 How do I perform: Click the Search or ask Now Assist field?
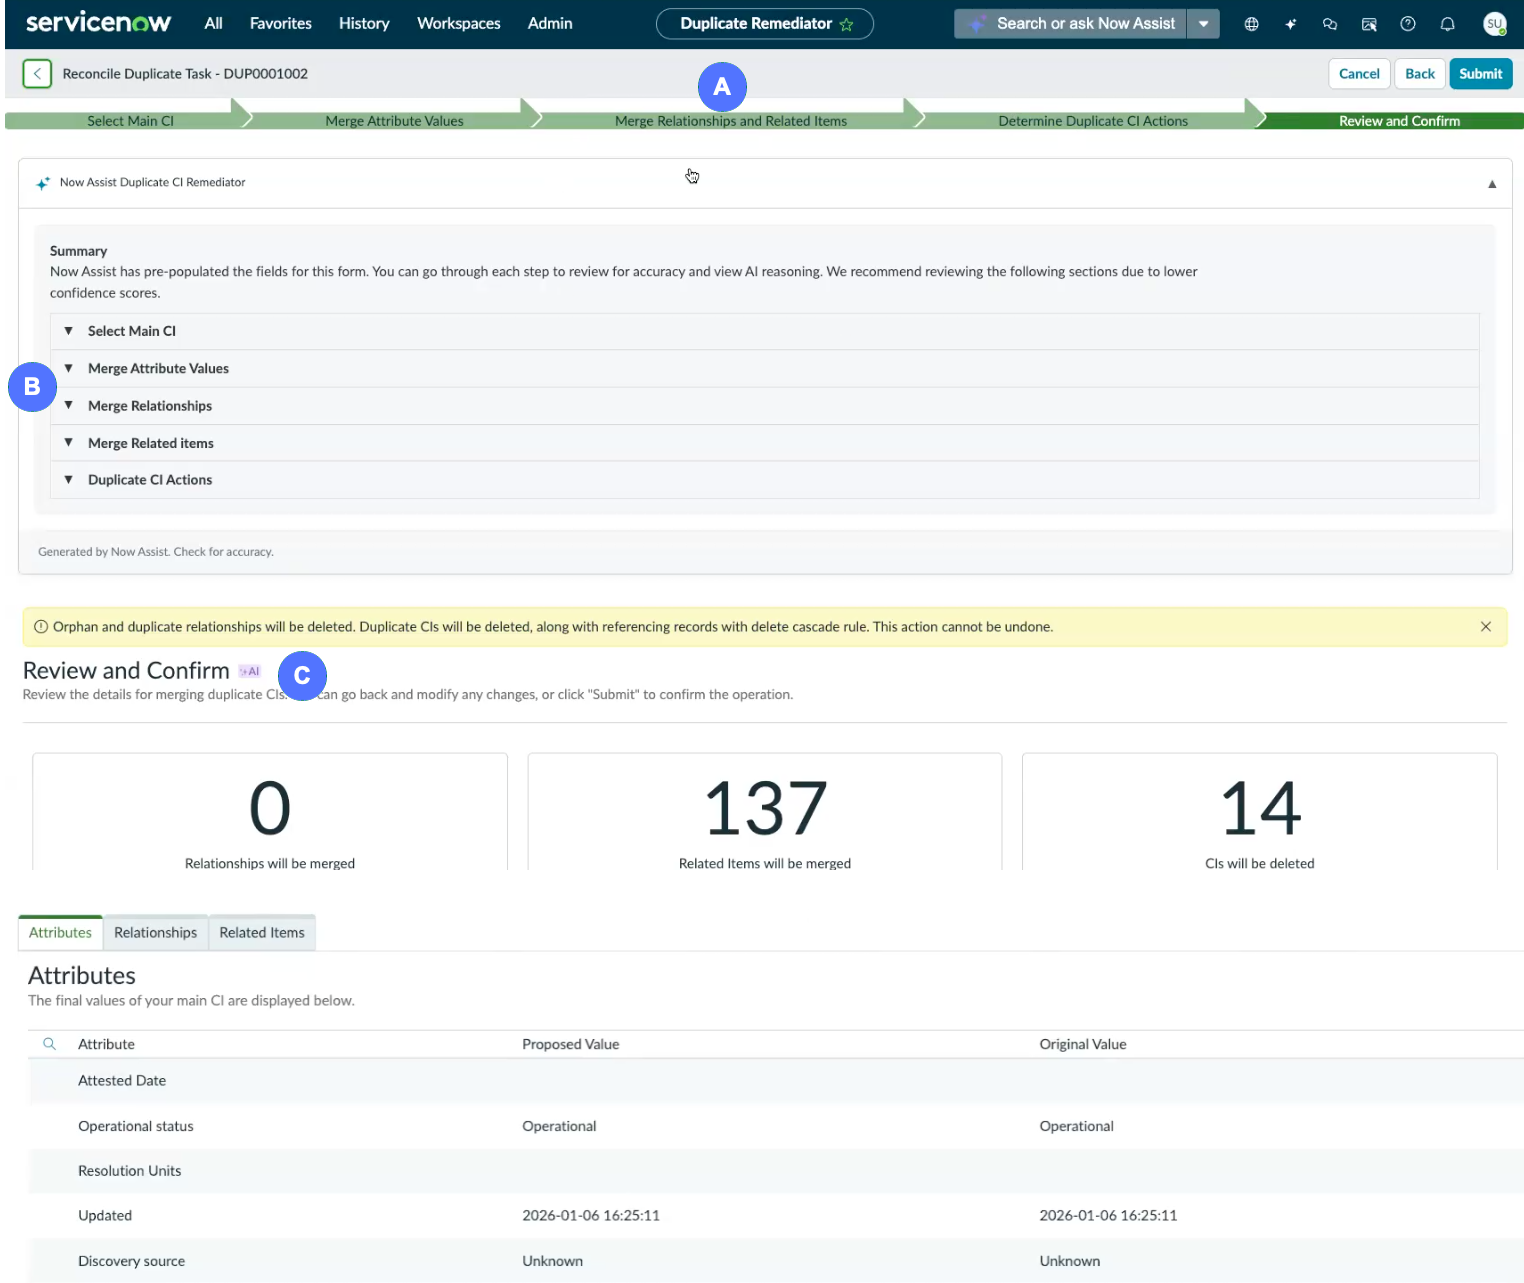click(1071, 24)
